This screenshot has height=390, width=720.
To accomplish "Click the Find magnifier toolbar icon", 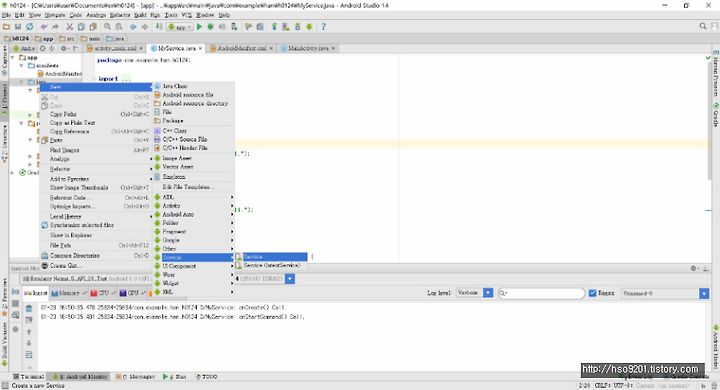I will pyautogui.click(x=107, y=27).
